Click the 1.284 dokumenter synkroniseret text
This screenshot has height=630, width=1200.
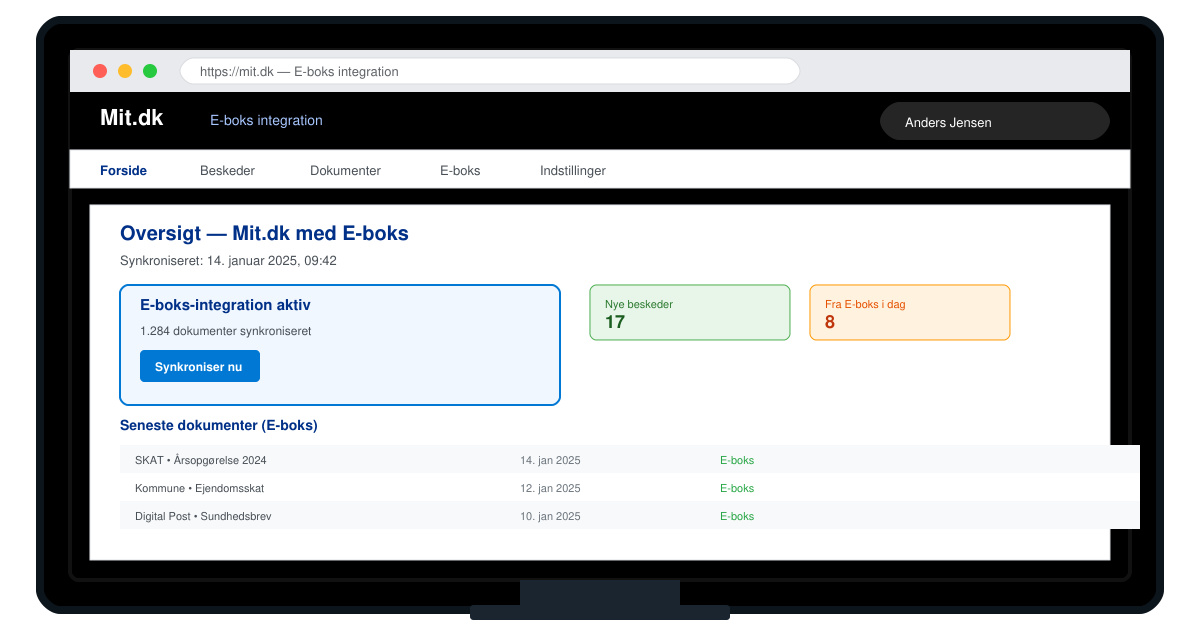pyautogui.click(x=226, y=330)
